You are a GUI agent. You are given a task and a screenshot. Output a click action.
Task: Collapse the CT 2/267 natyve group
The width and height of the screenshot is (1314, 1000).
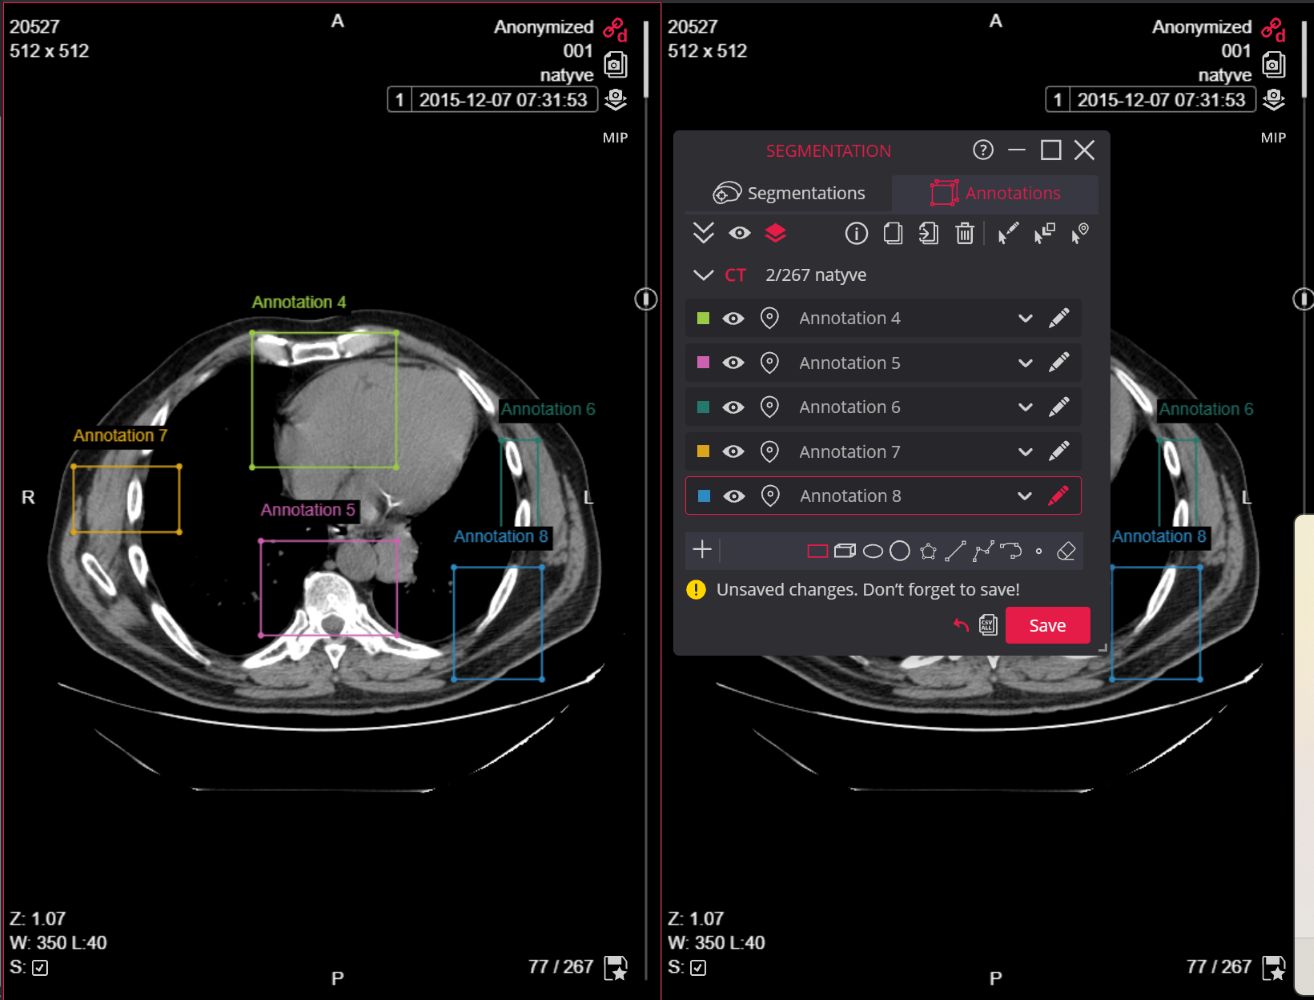click(703, 275)
